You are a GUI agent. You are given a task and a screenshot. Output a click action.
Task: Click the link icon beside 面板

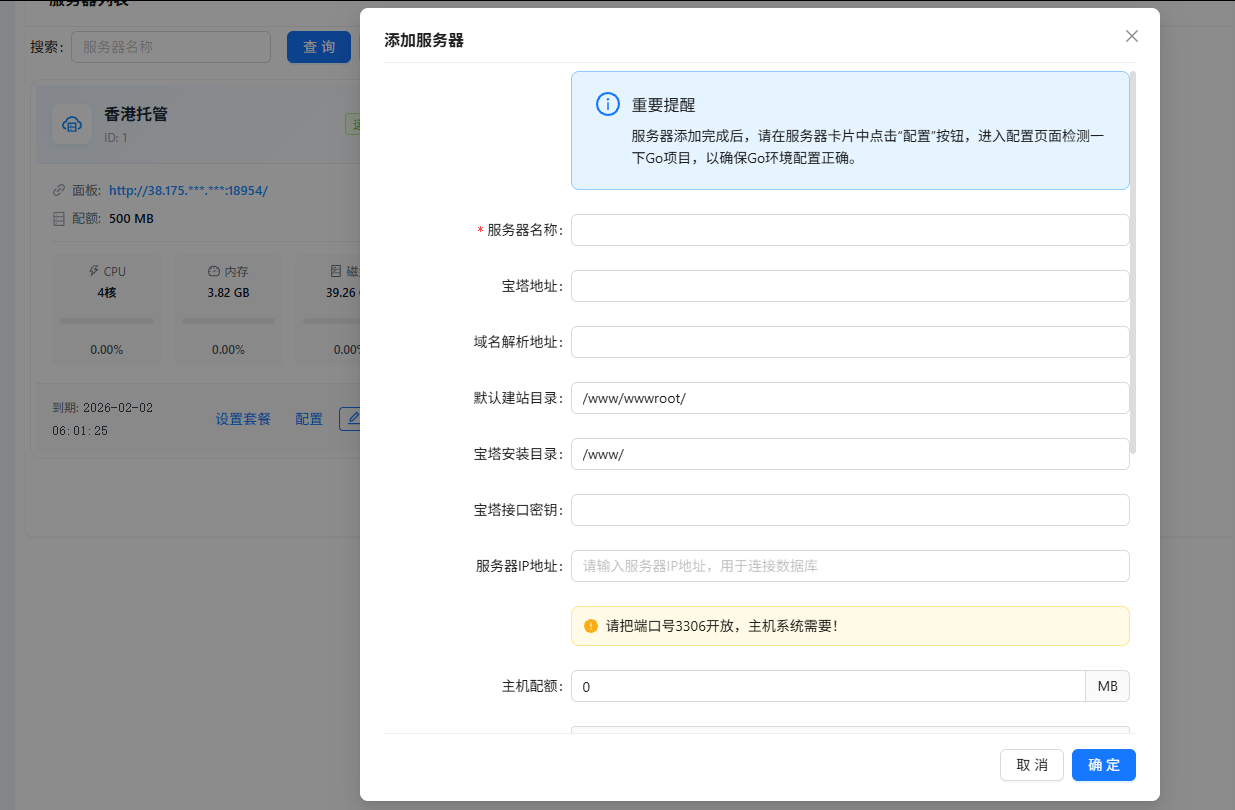[x=59, y=189]
